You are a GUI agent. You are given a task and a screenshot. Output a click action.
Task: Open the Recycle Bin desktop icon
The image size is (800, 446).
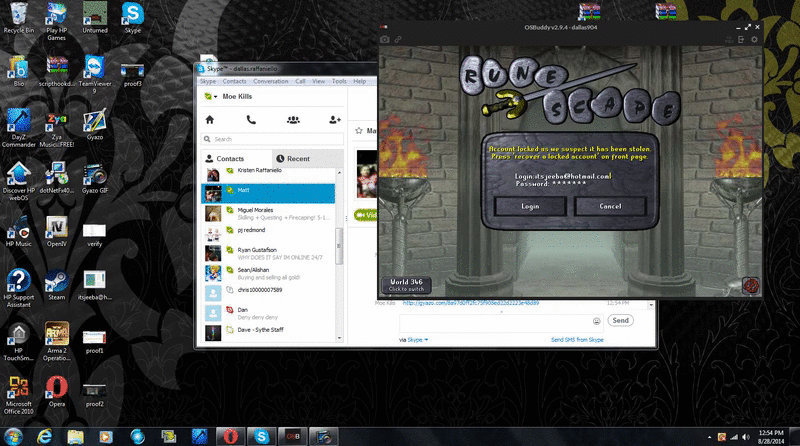[19, 18]
